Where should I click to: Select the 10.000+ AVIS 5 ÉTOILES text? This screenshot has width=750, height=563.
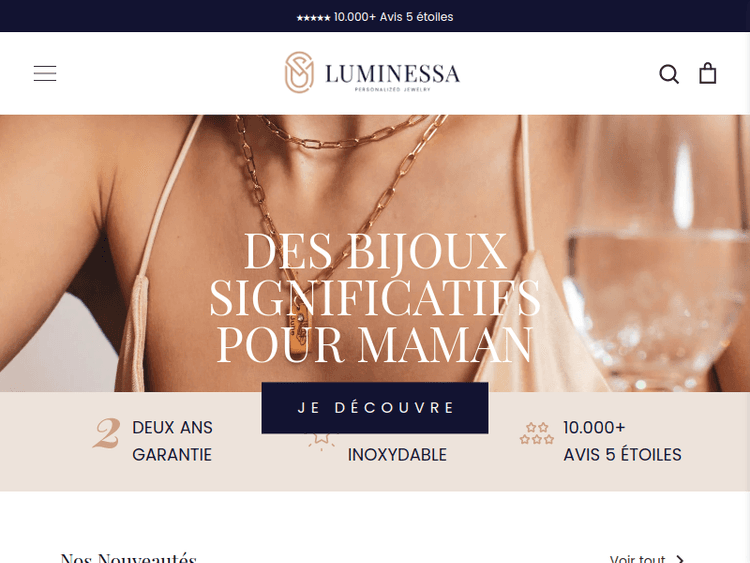pyautogui.click(x=622, y=441)
